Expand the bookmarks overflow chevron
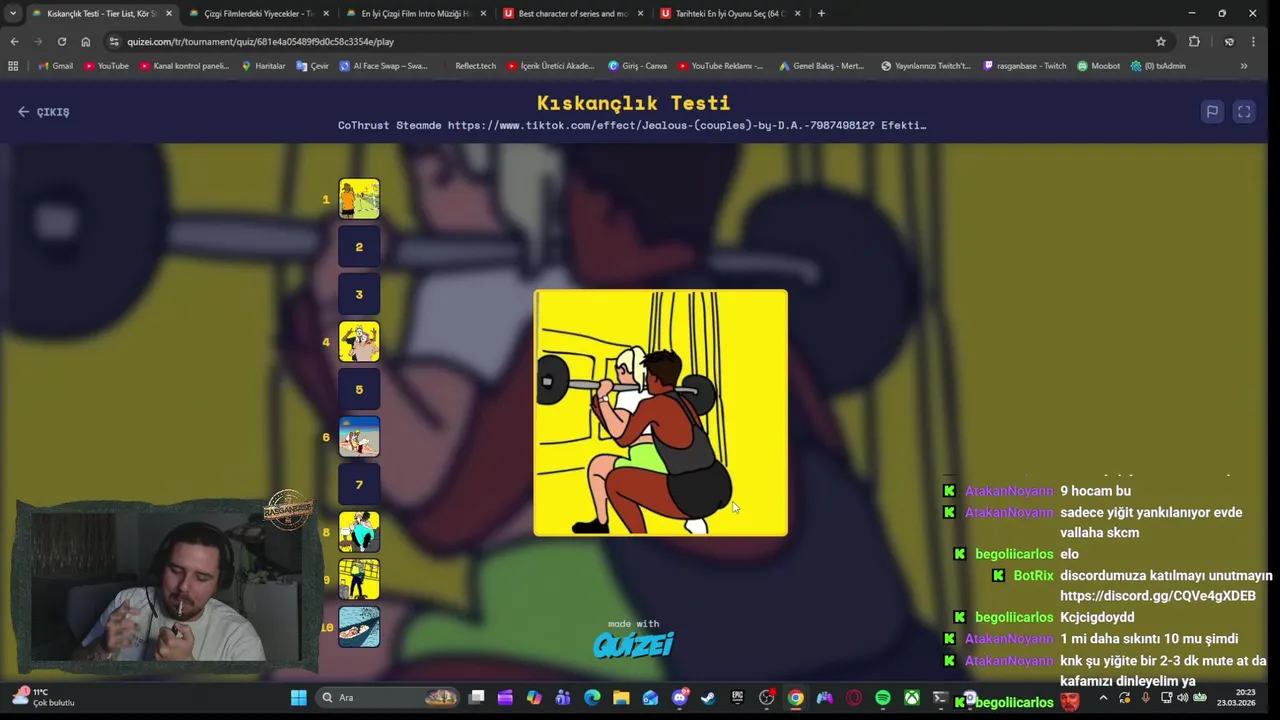The width and height of the screenshot is (1280, 720). (1244, 66)
